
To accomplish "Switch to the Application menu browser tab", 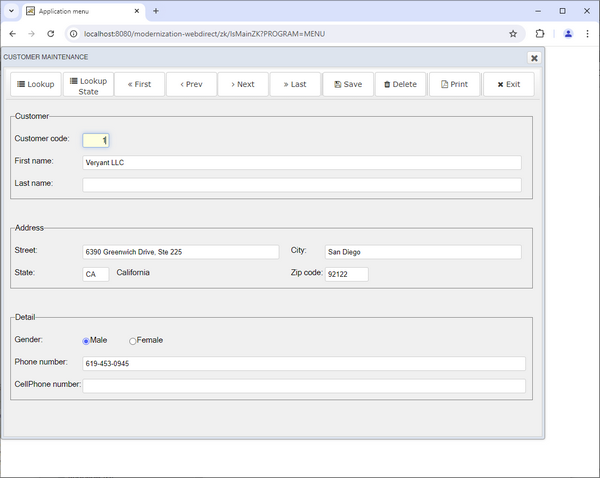I will click(80, 11).
